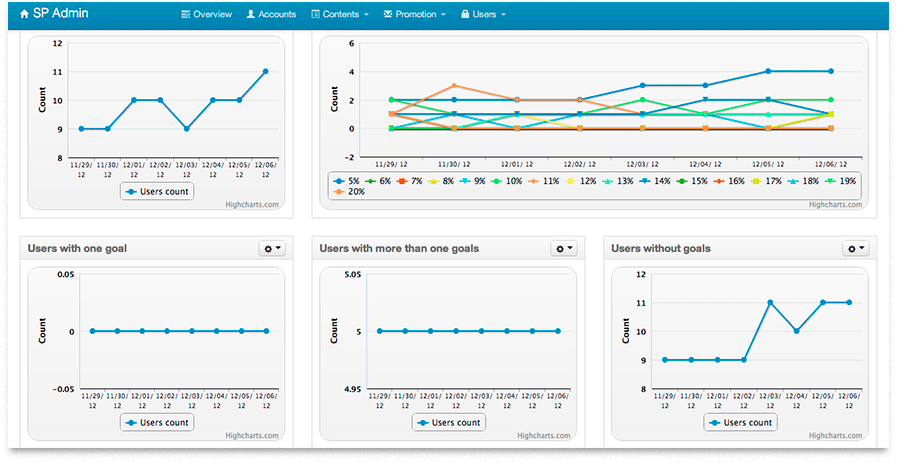The width and height of the screenshot is (897, 462).
Task: Open gear settings for Users with one goal
Action: (271, 248)
